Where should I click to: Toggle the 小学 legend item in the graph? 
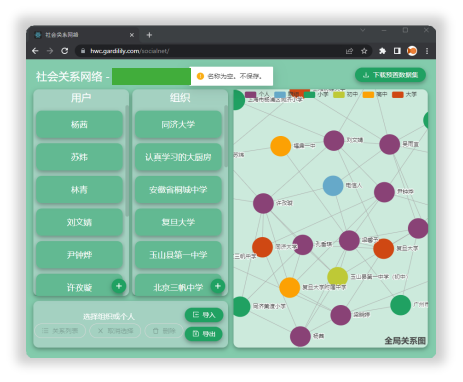[x=316, y=95]
